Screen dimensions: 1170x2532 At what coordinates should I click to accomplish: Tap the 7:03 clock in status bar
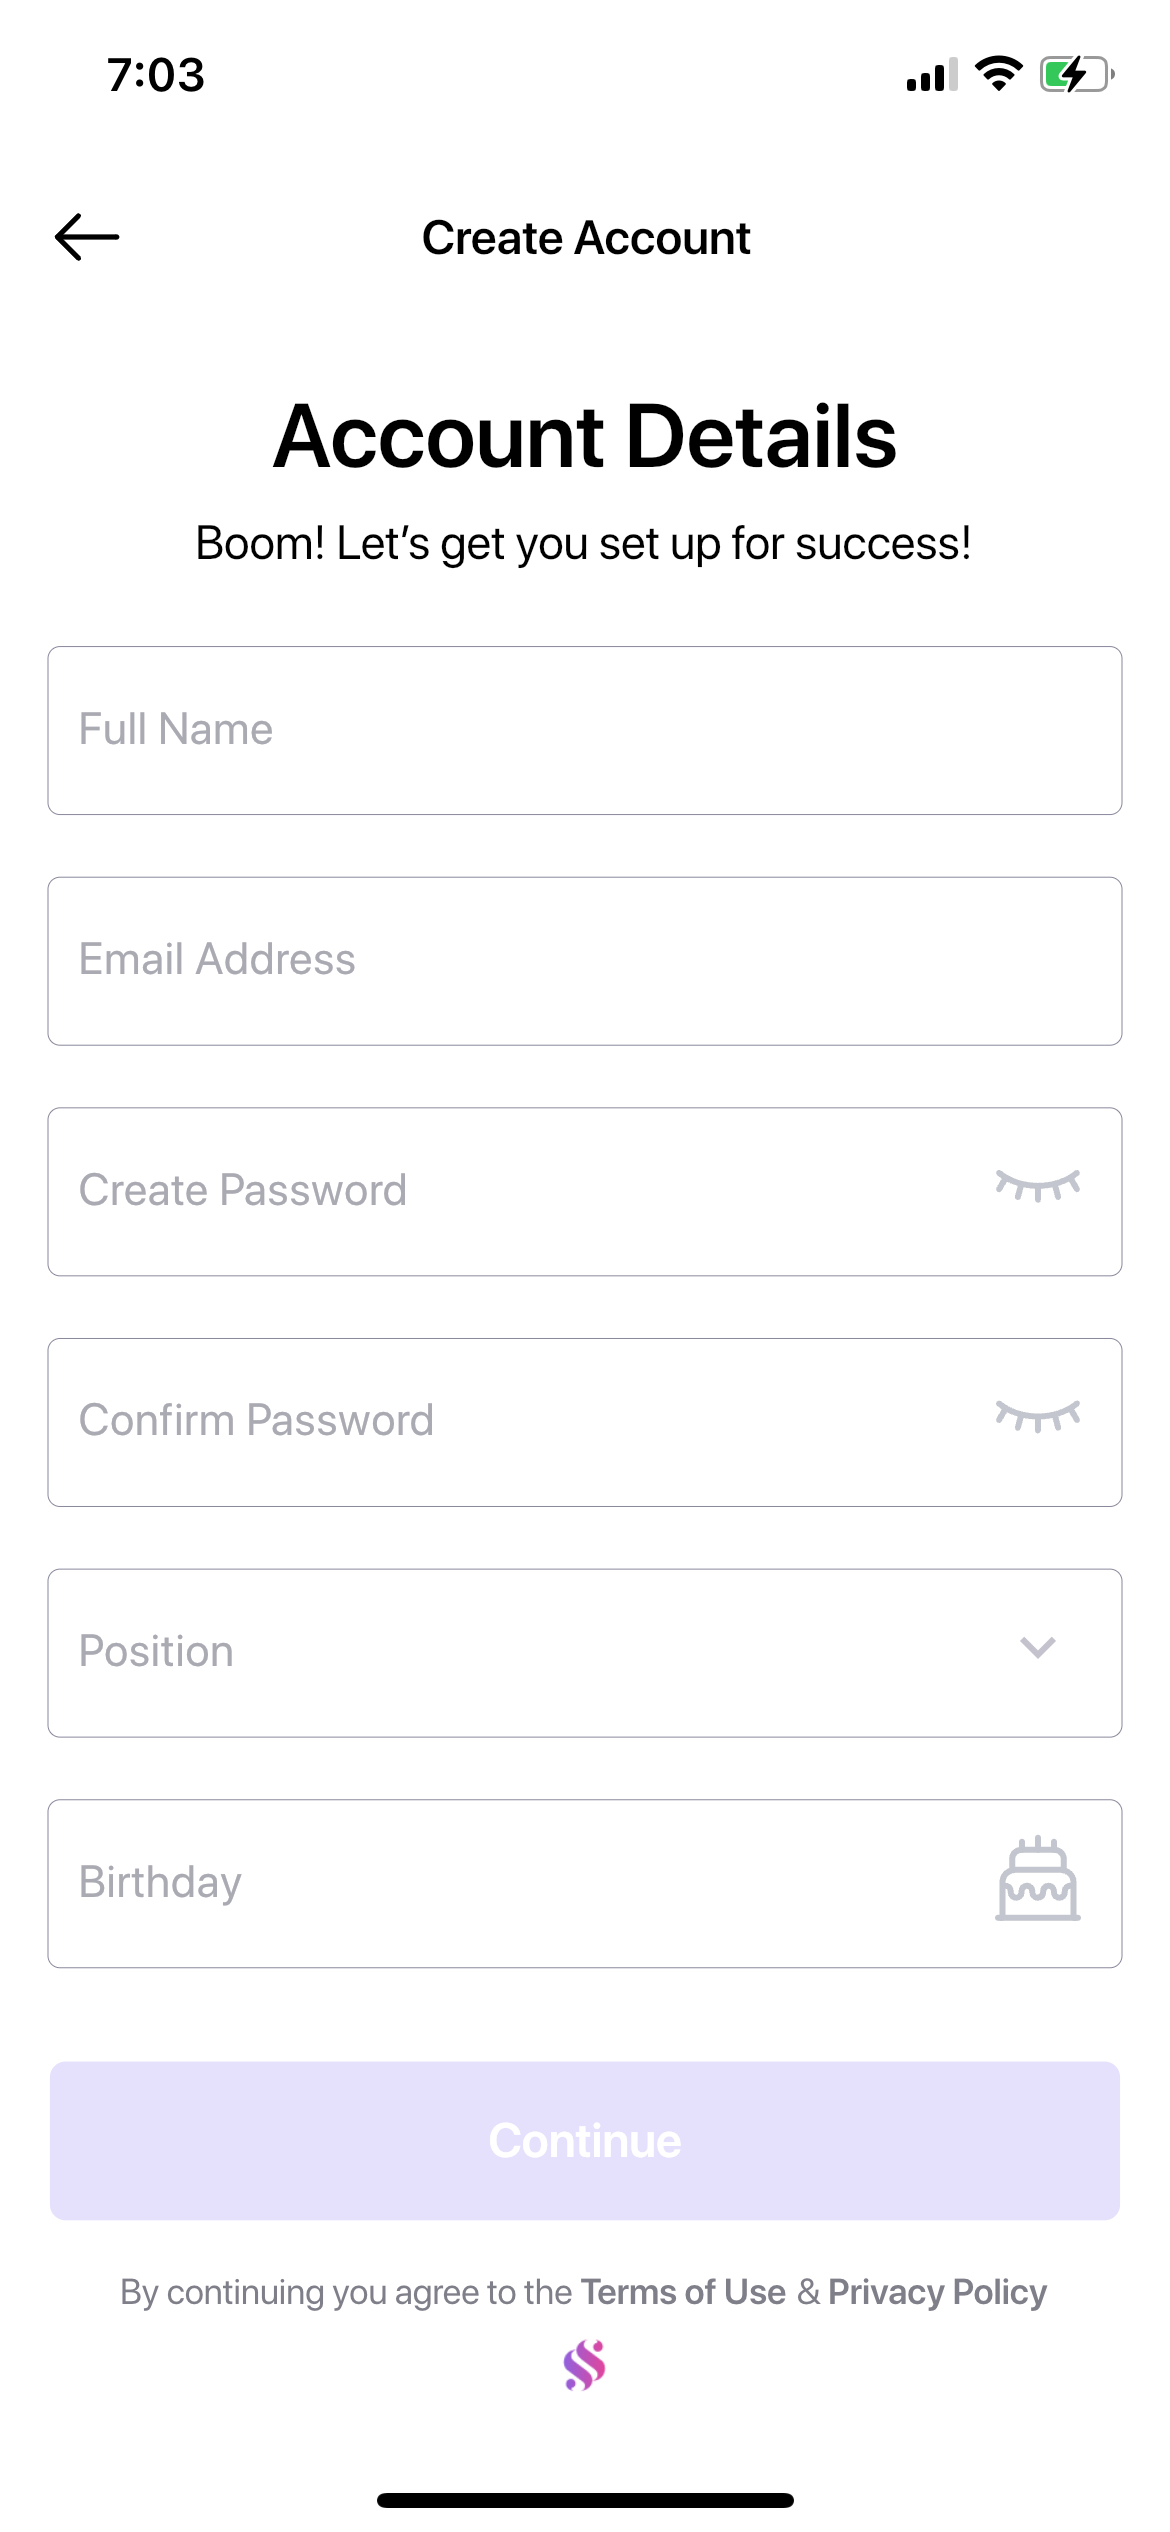coord(156,75)
